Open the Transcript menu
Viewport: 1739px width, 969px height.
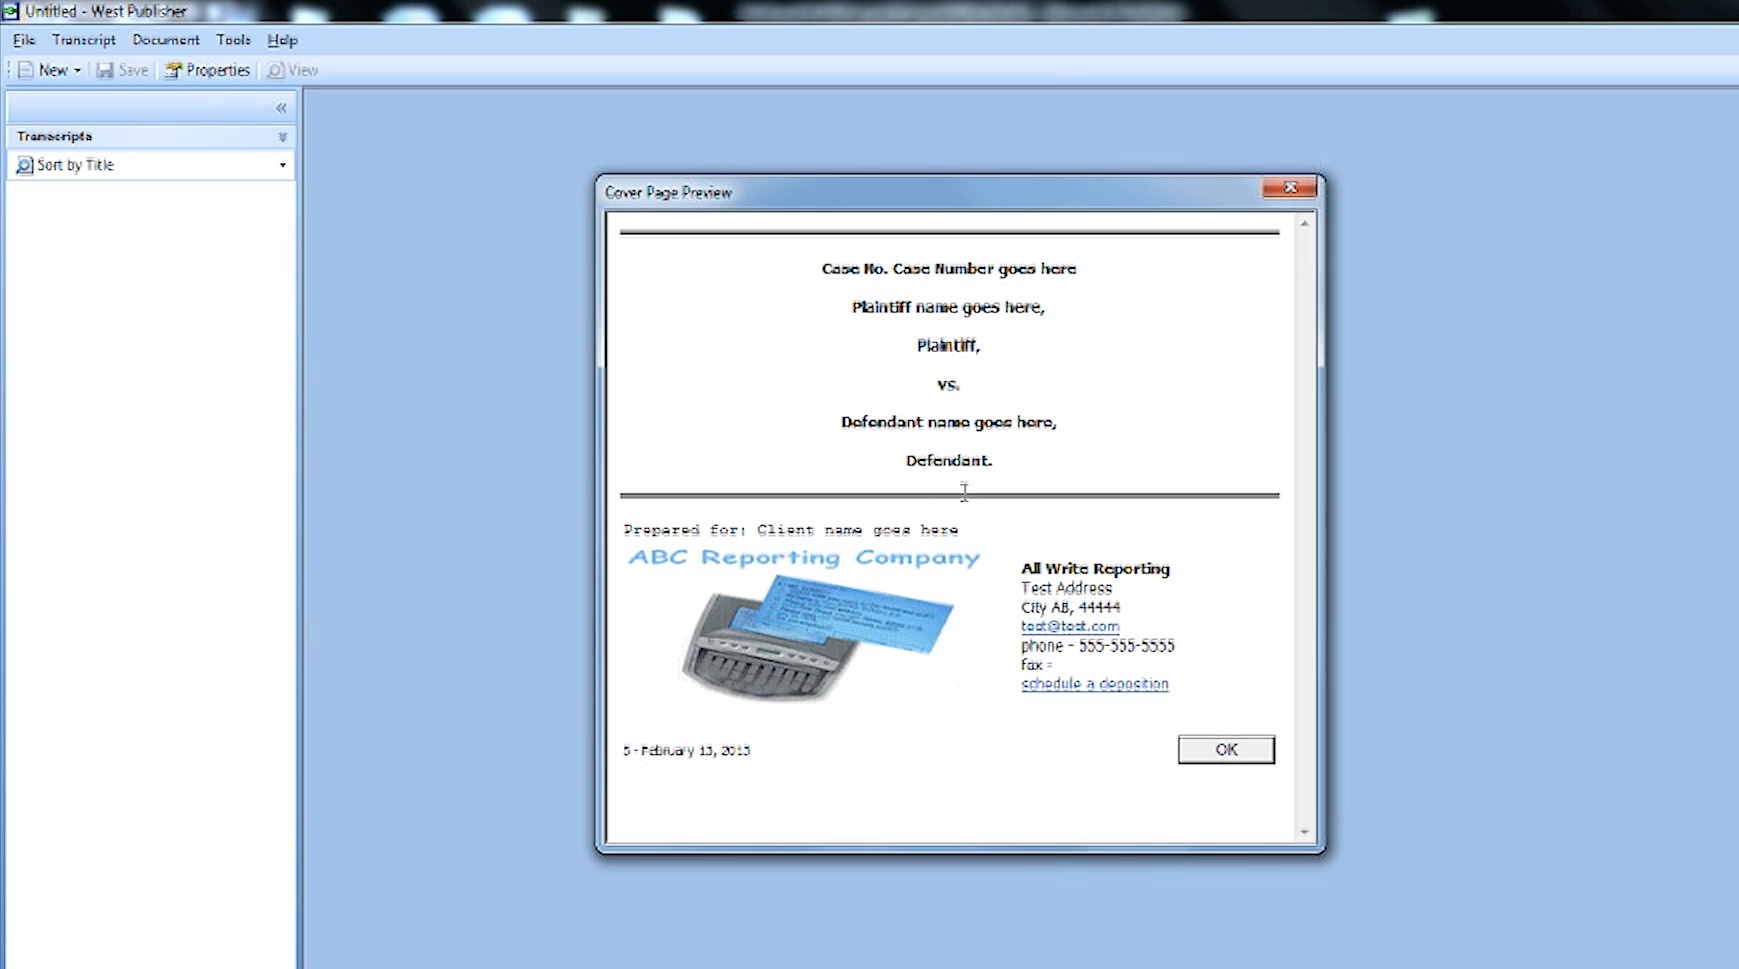click(x=84, y=40)
